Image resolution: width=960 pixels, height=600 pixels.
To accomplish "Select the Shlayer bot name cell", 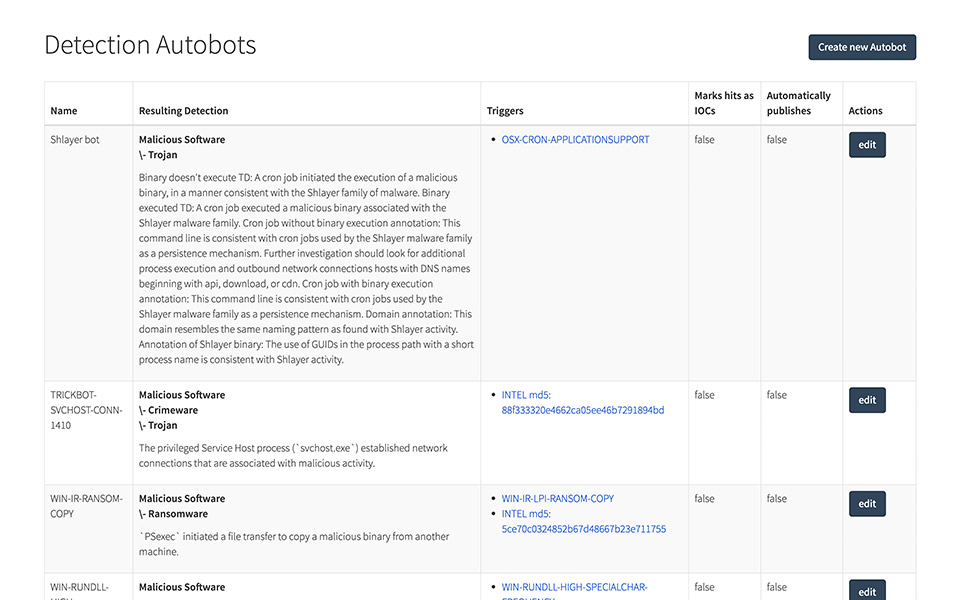I will (x=75, y=140).
